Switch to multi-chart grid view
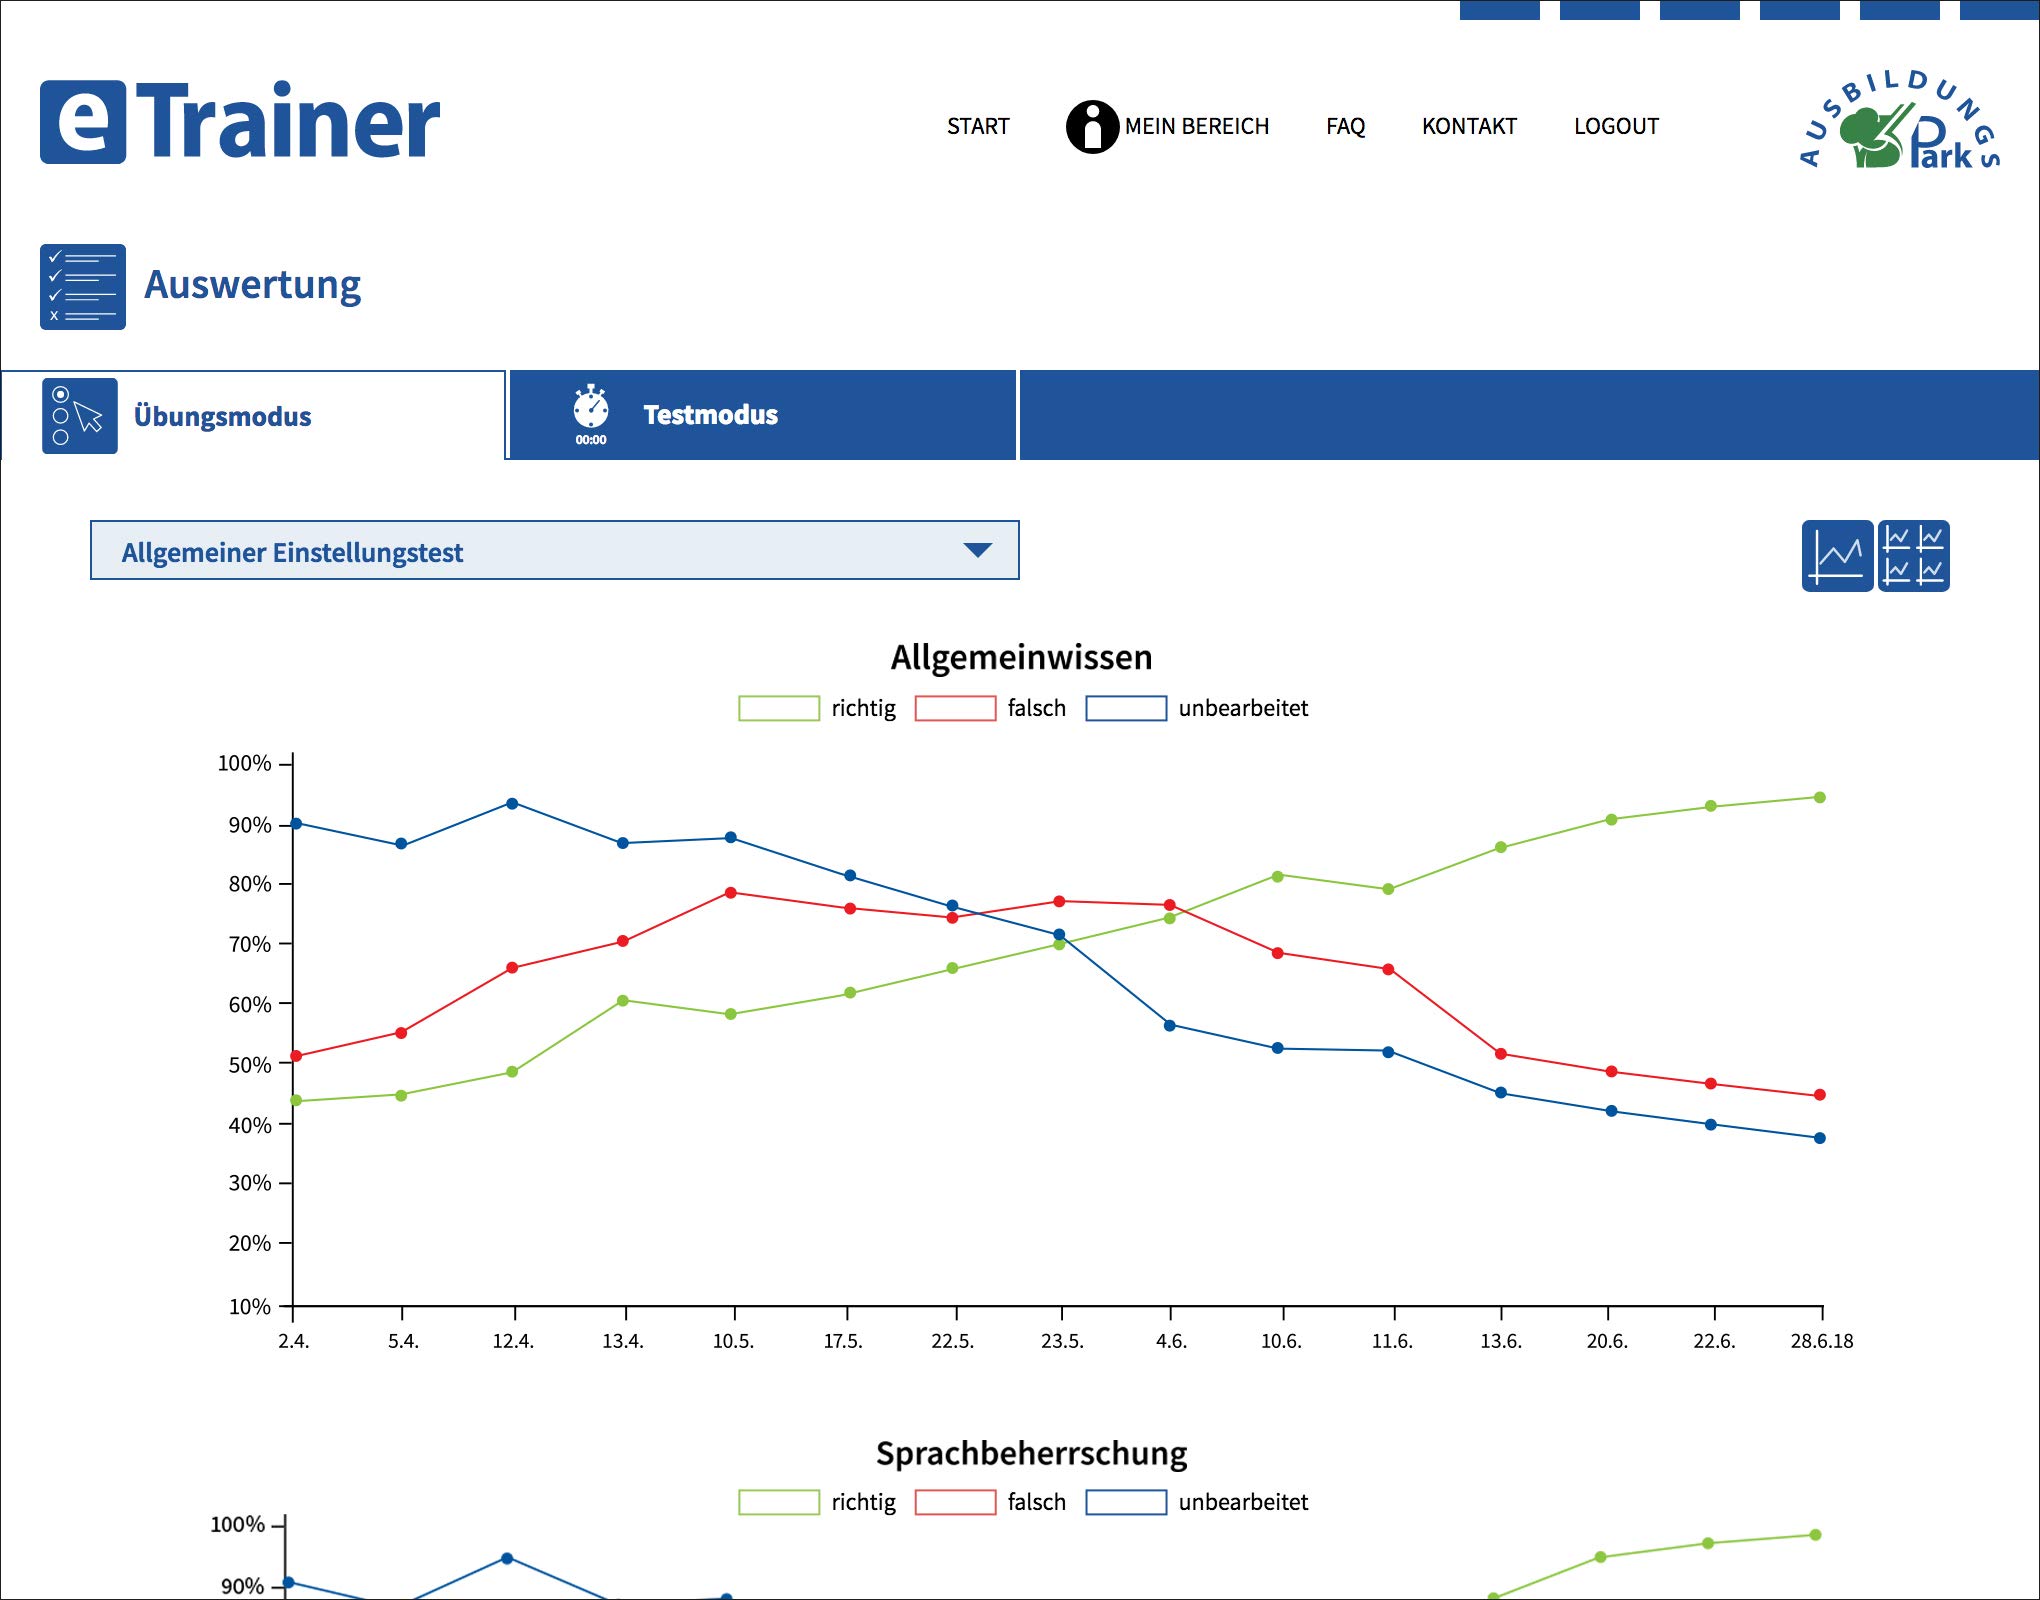2040x1600 pixels. 1913,556
